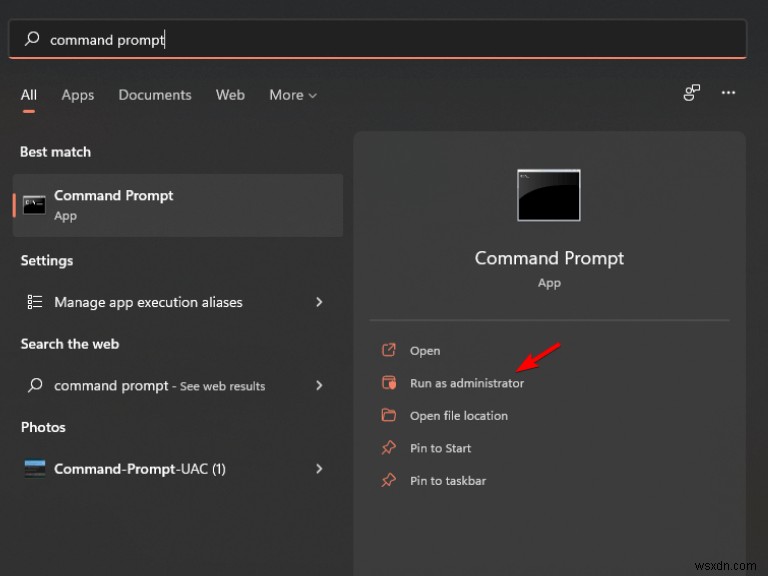Choose Run as administrator
The height and width of the screenshot is (576, 768).
click(467, 383)
